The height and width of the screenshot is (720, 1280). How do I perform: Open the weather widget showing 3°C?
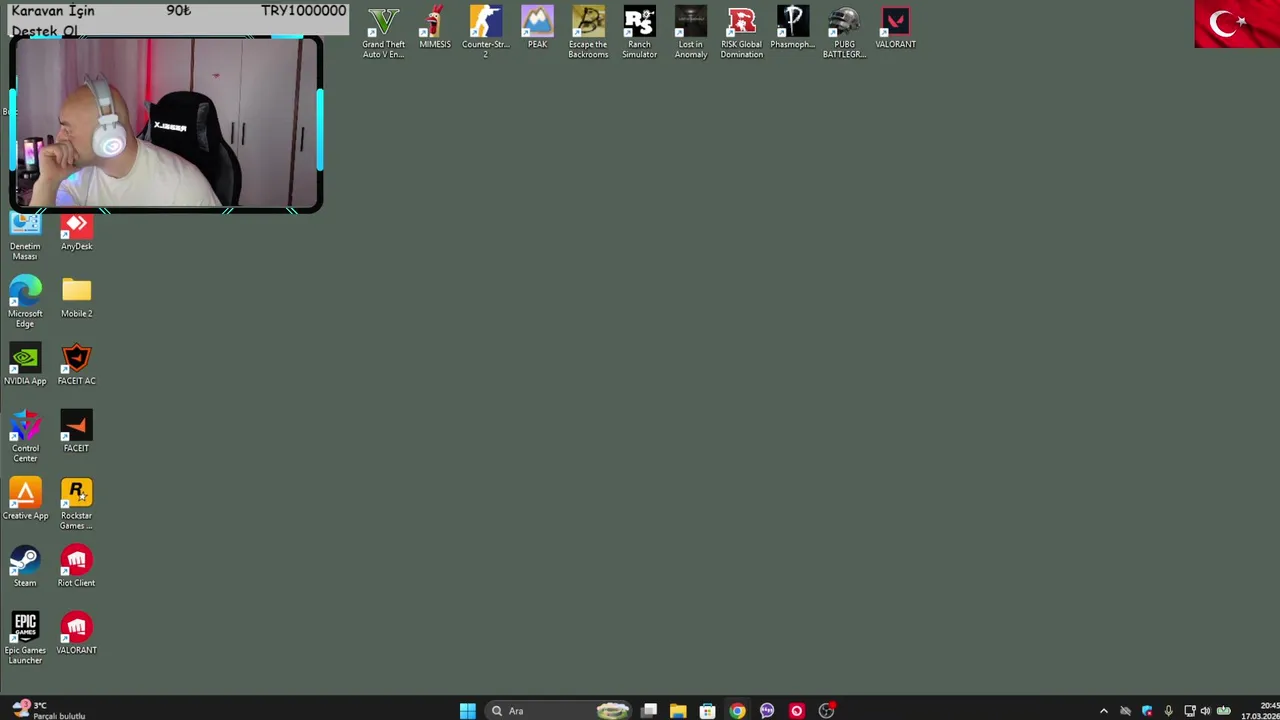[x=46, y=711]
